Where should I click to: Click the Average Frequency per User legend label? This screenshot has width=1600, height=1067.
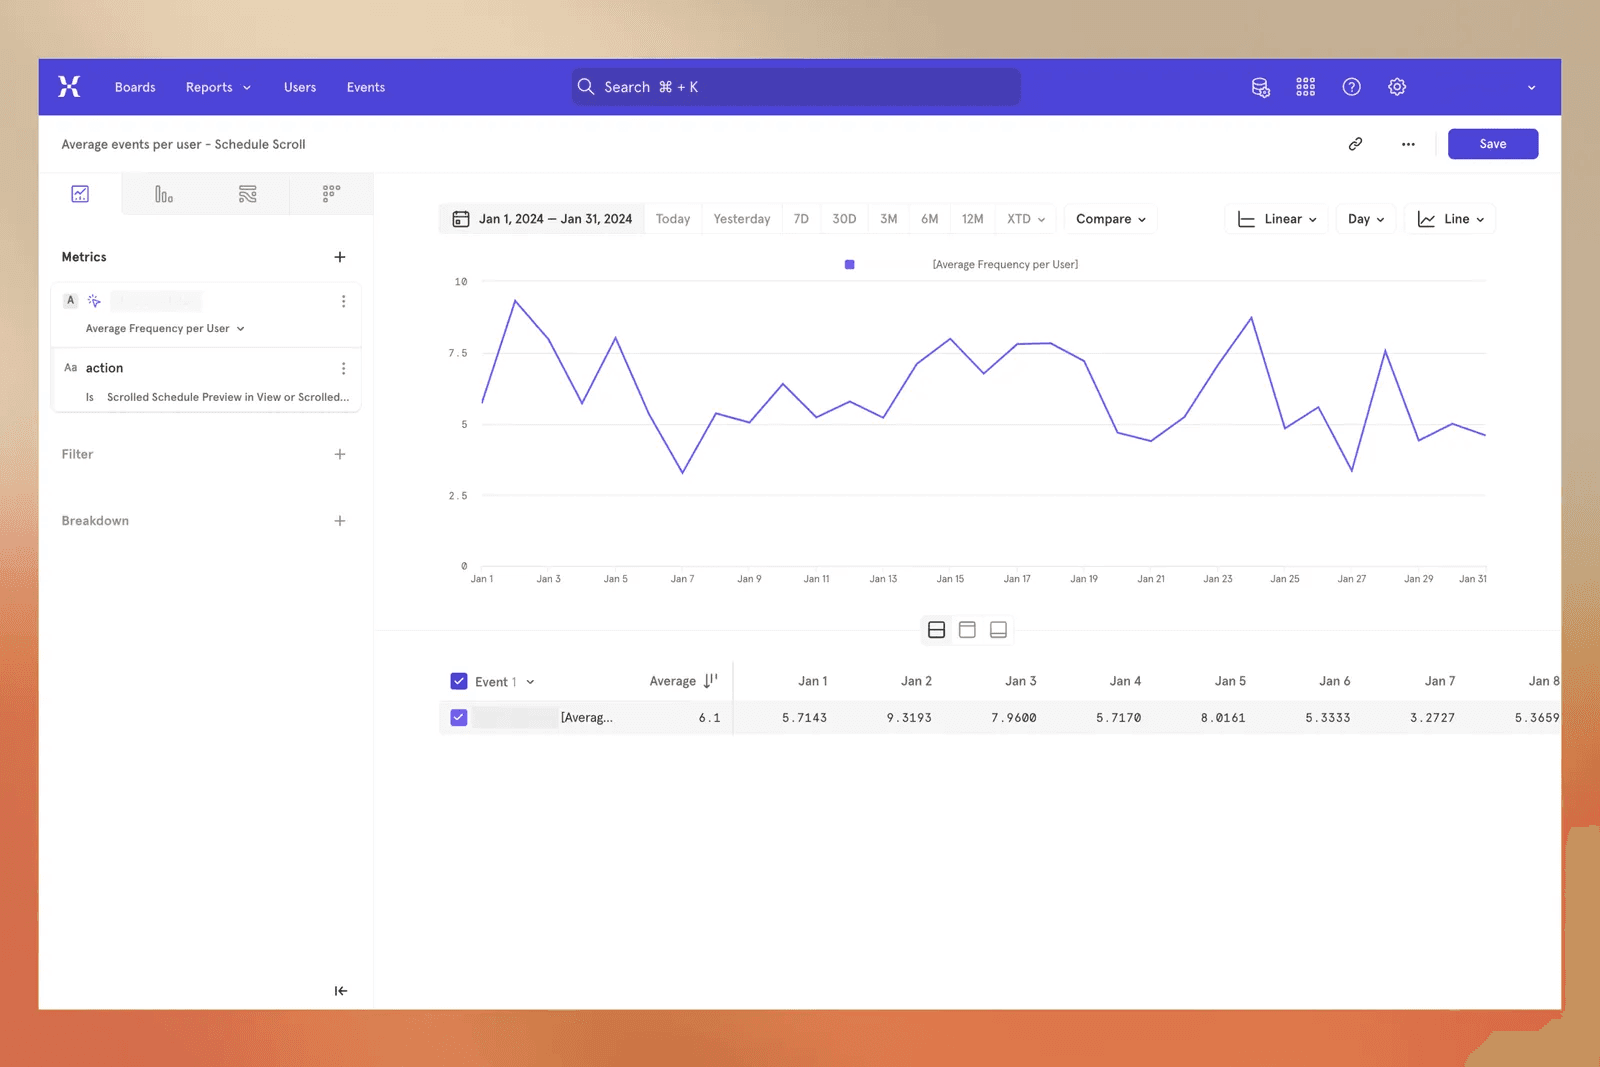(x=1005, y=265)
